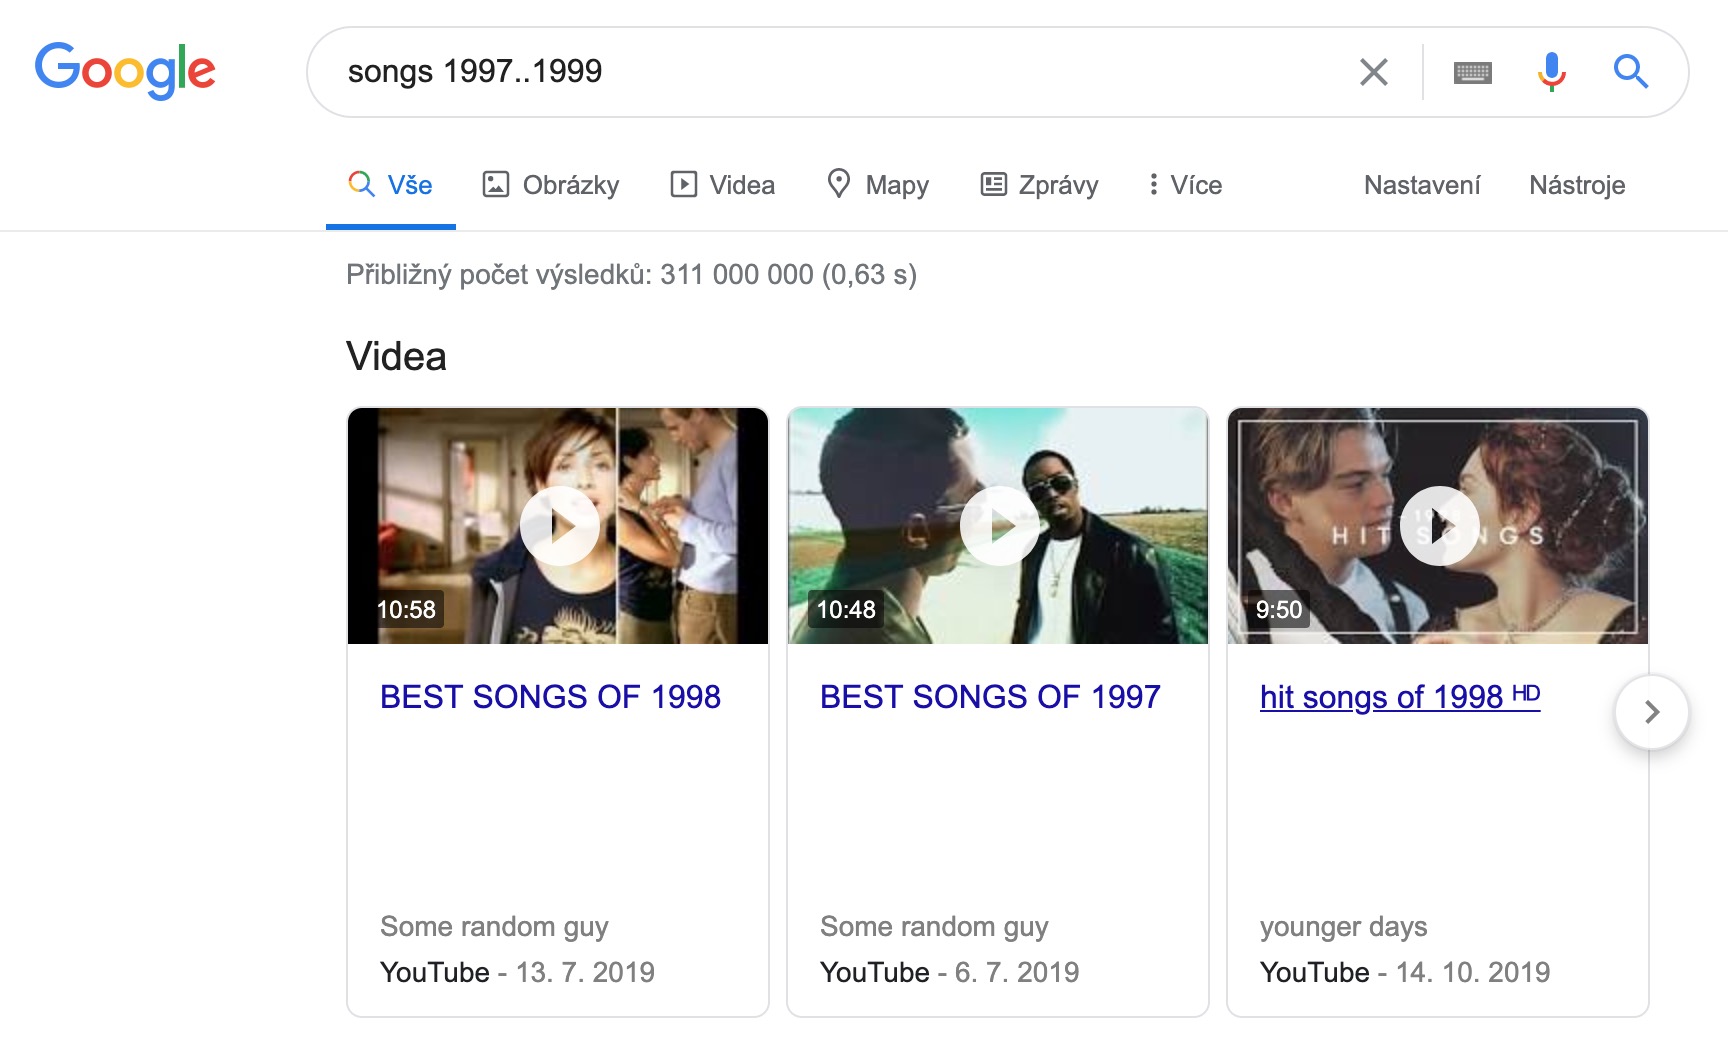Switch to the Mapy tab
This screenshot has width=1728, height=1050.
pyautogui.click(x=878, y=185)
